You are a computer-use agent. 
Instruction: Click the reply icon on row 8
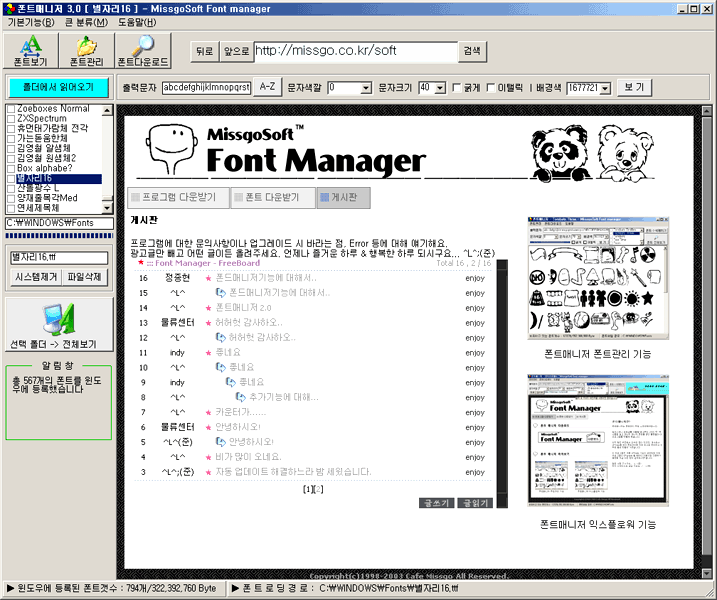point(241,397)
